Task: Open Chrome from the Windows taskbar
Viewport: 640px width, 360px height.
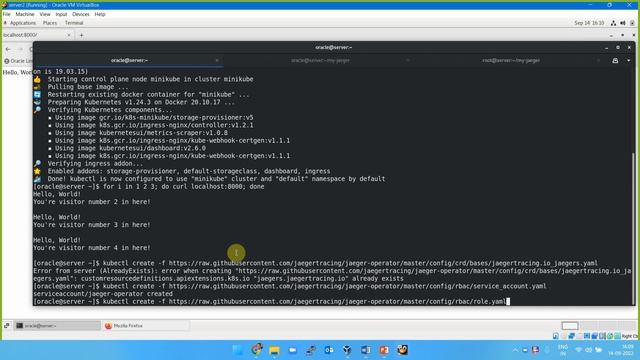Action: point(256,350)
